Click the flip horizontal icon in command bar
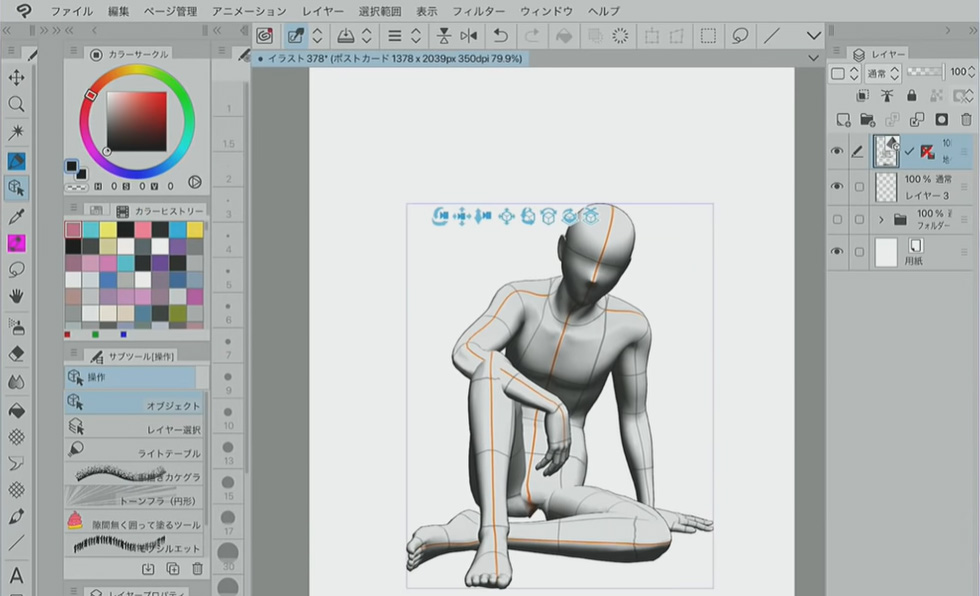Viewport: 980px width, 596px height. click(x=468, y=36)
